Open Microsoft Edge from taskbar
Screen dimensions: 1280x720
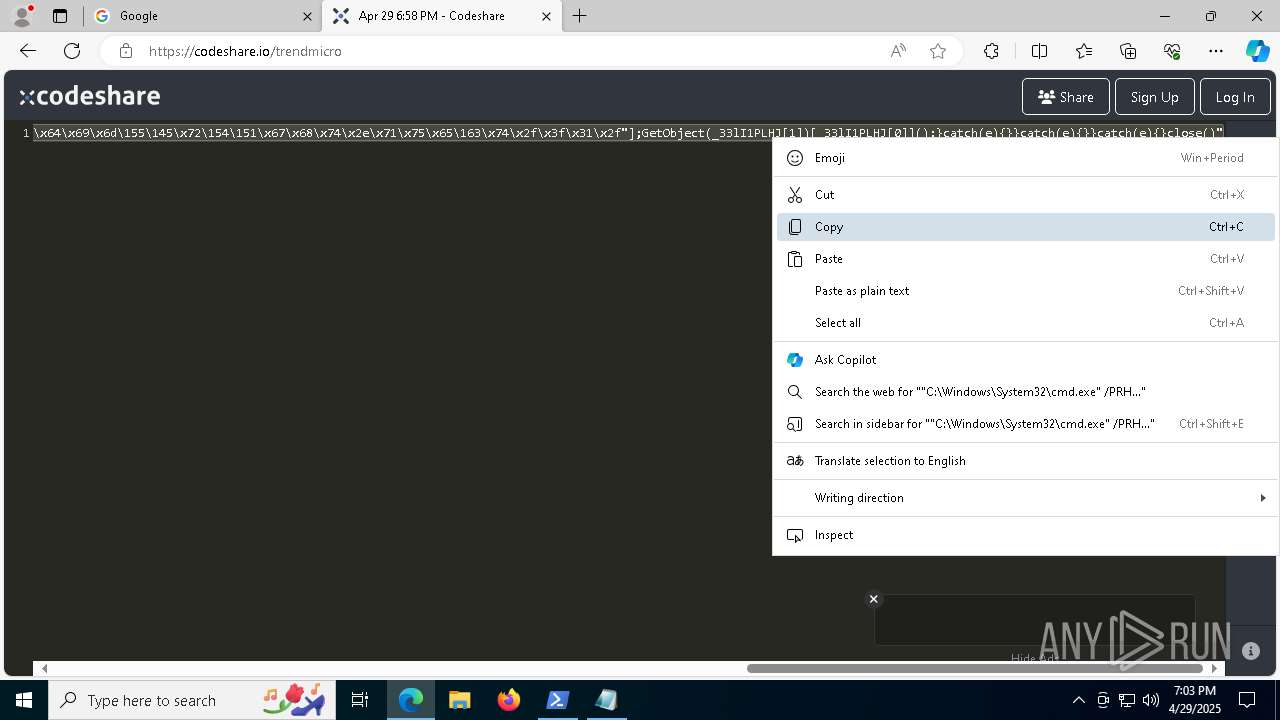tap(411, 700)
